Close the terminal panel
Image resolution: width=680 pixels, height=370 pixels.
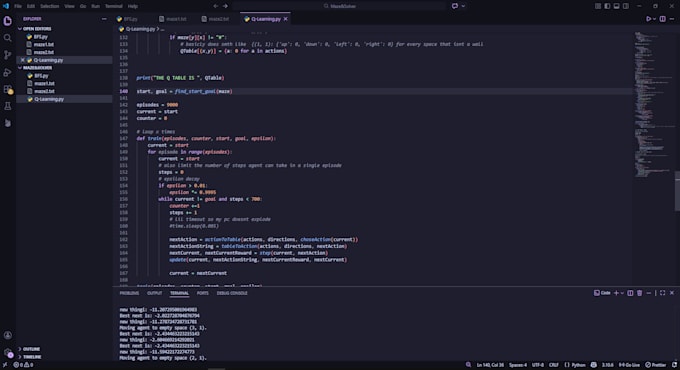[672, 293]
